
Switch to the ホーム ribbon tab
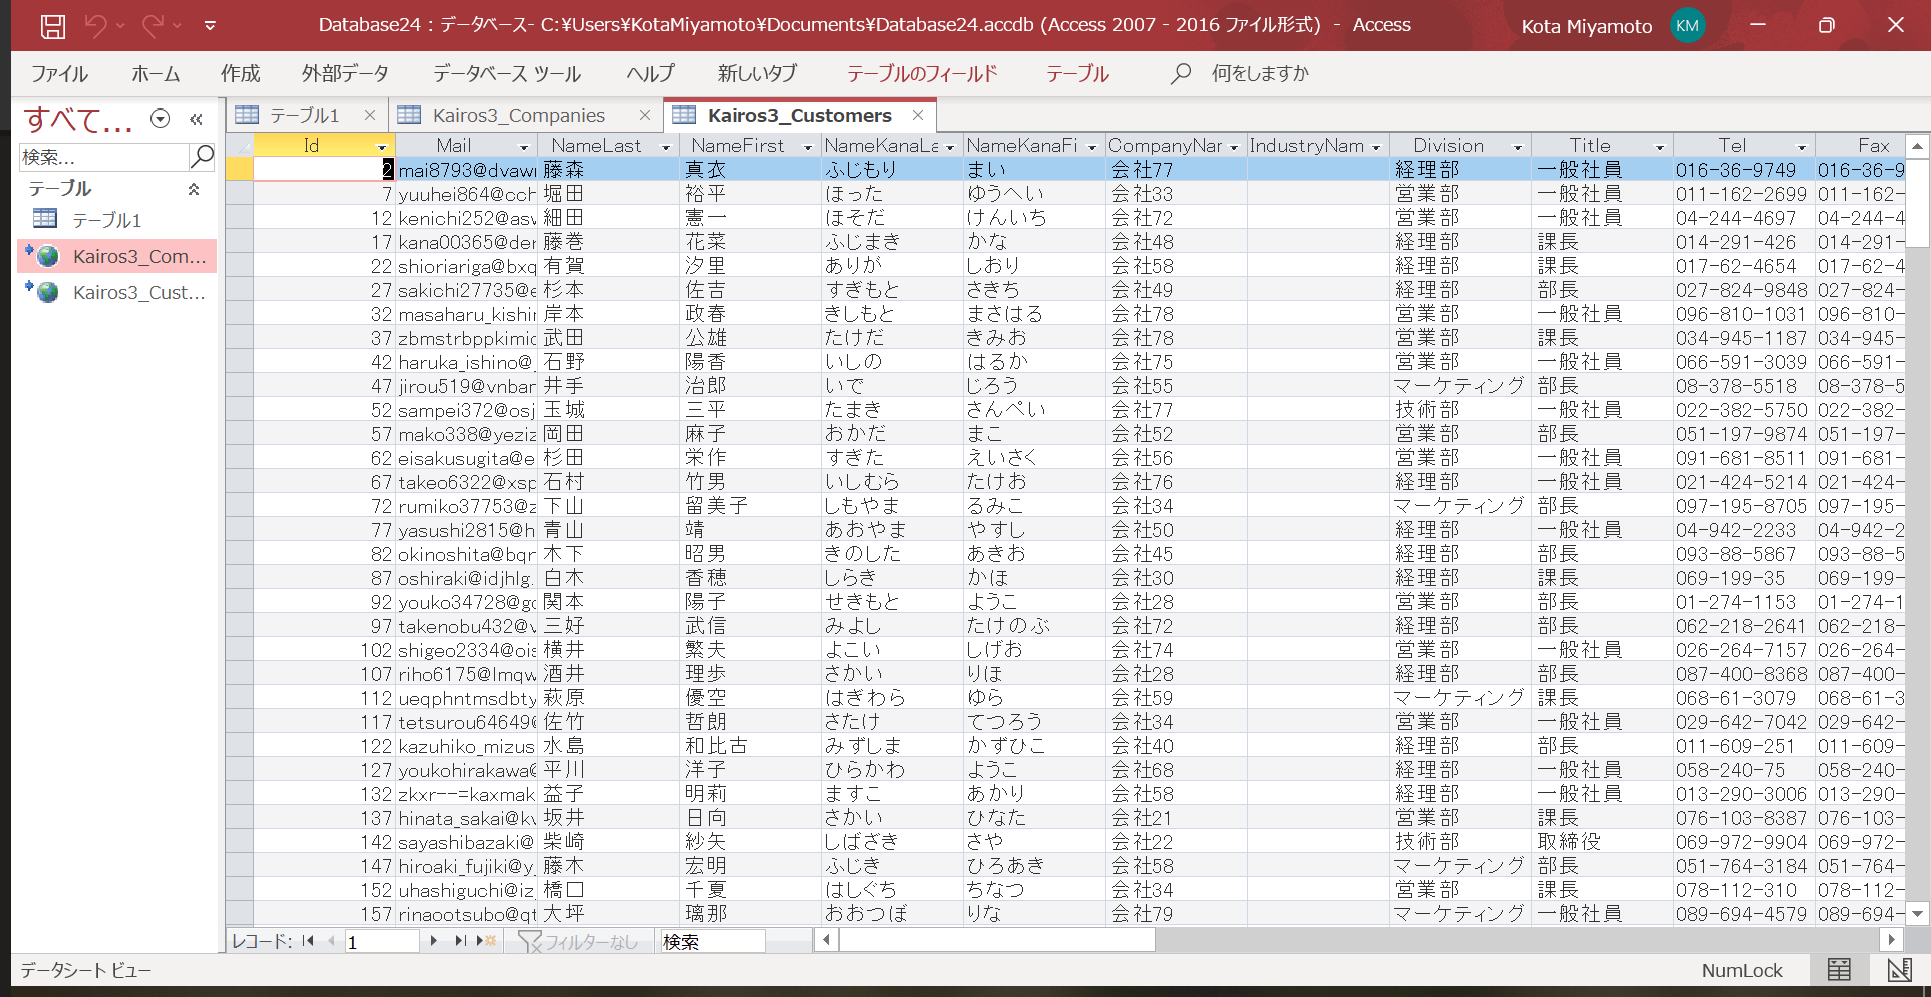pyautogui.click(x=155, y=74)
